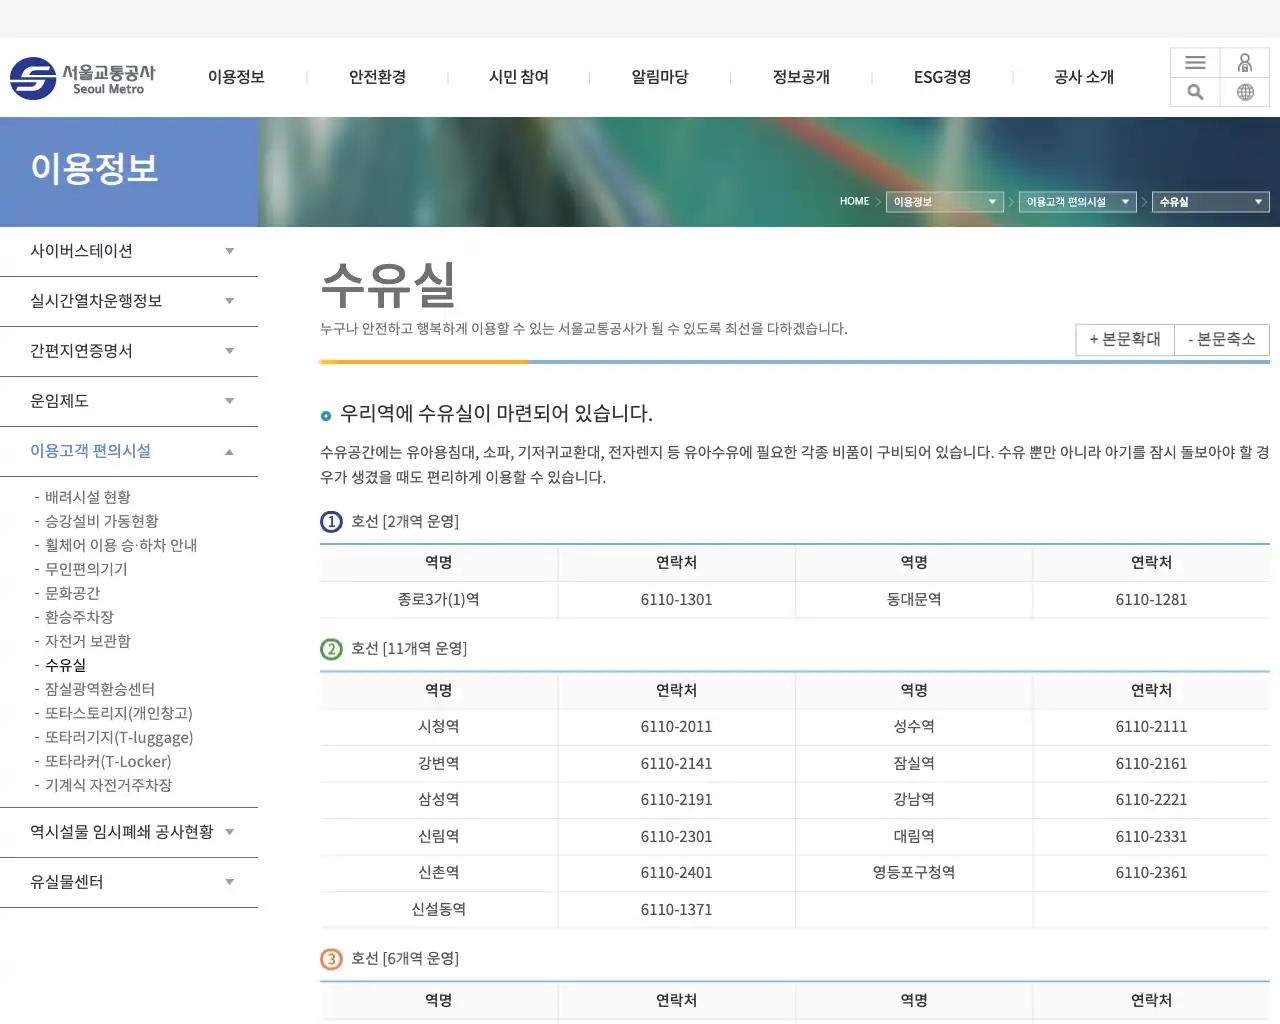Open the hamburger full menu icon
1280x1024 pixels.
[1195, 63]
